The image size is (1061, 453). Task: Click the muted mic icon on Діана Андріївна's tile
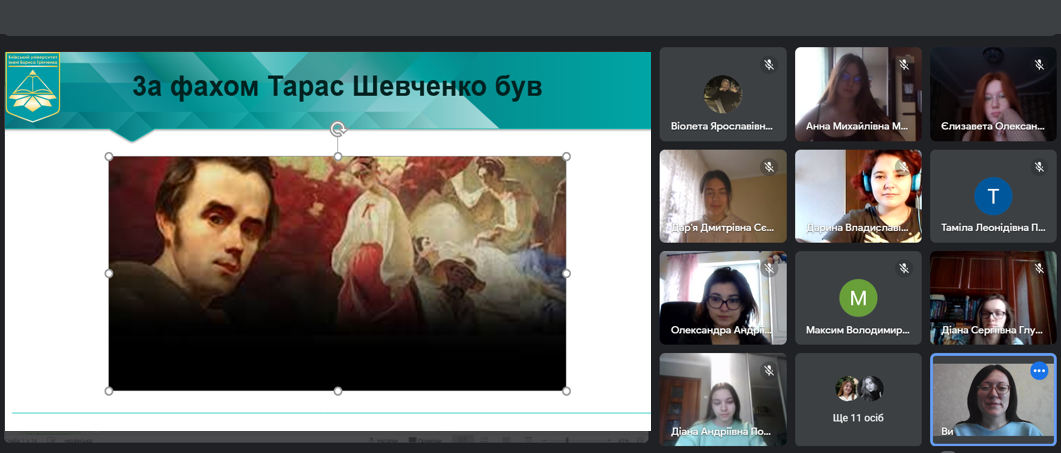tap(769, 370)
